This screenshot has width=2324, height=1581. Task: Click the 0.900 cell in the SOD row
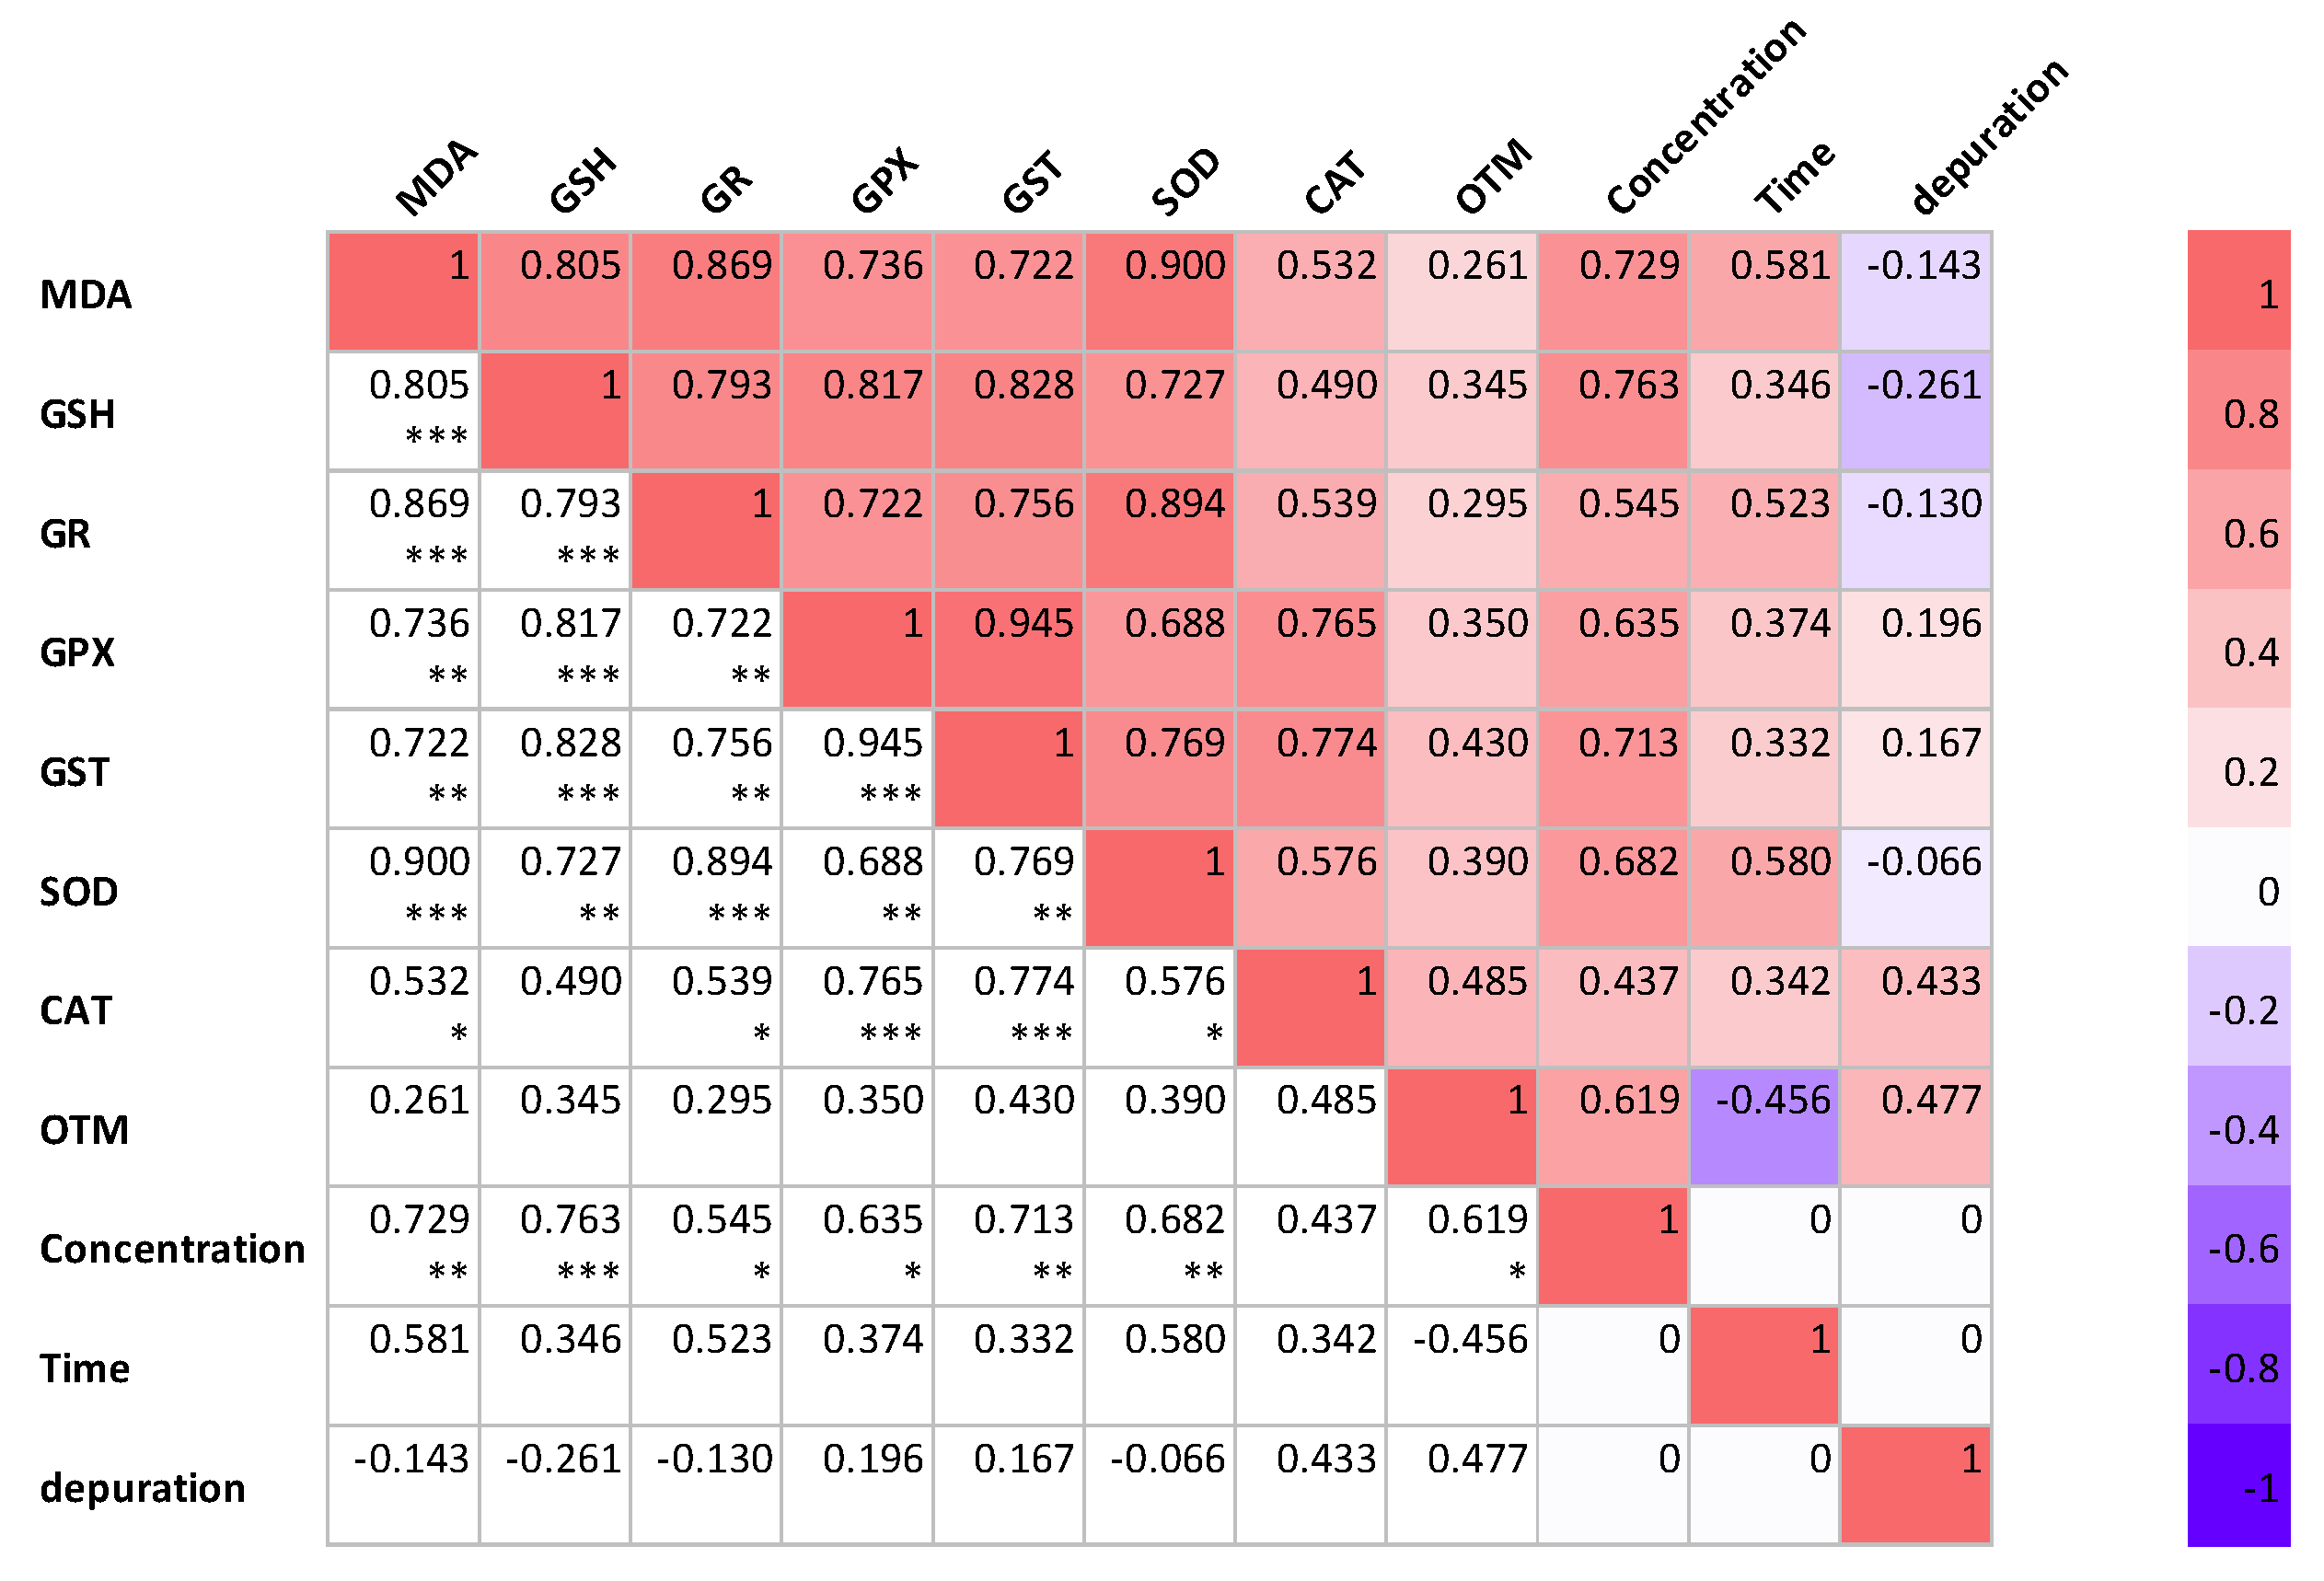[404, 889]
